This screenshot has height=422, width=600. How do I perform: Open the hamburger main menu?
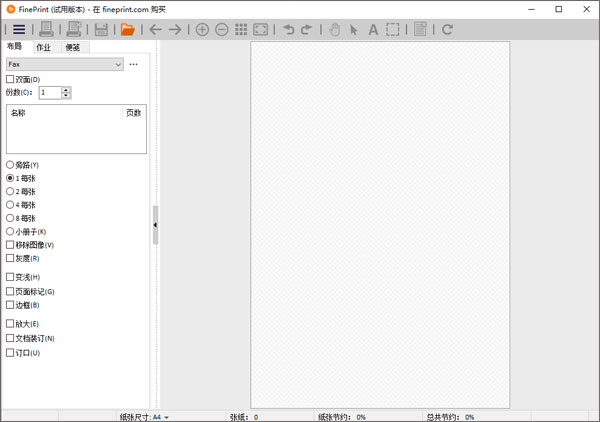coord(19,30)
